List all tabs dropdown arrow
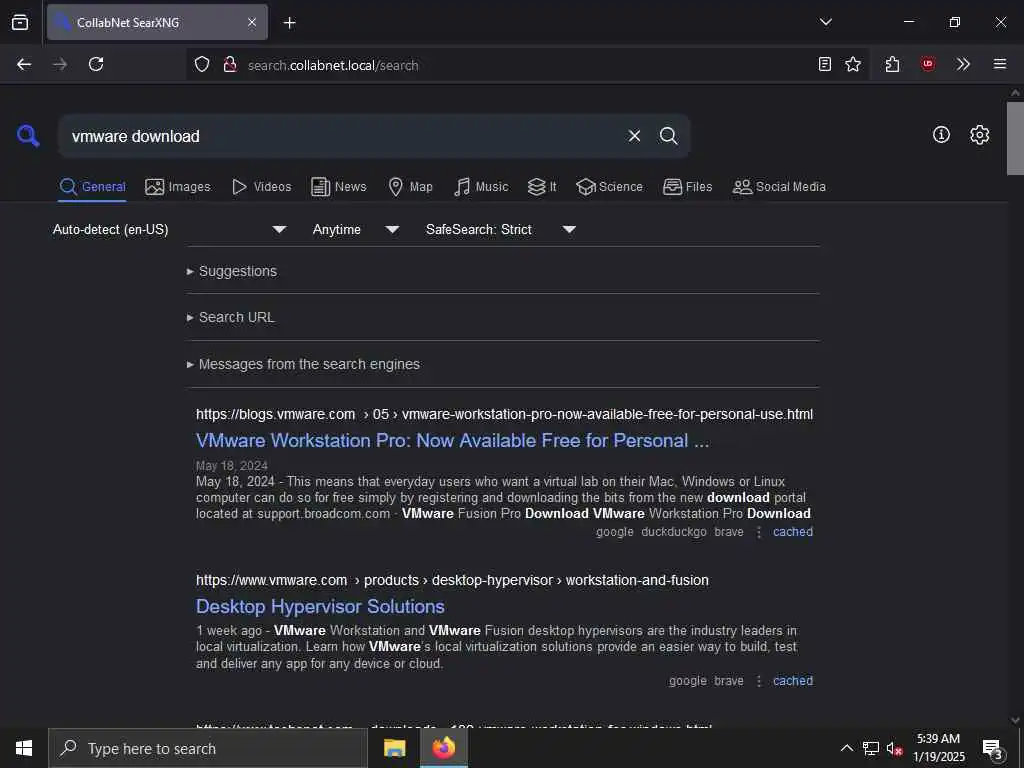This screenshot has width=1024, height=768. pyautogui.click(x=825, y=22)
